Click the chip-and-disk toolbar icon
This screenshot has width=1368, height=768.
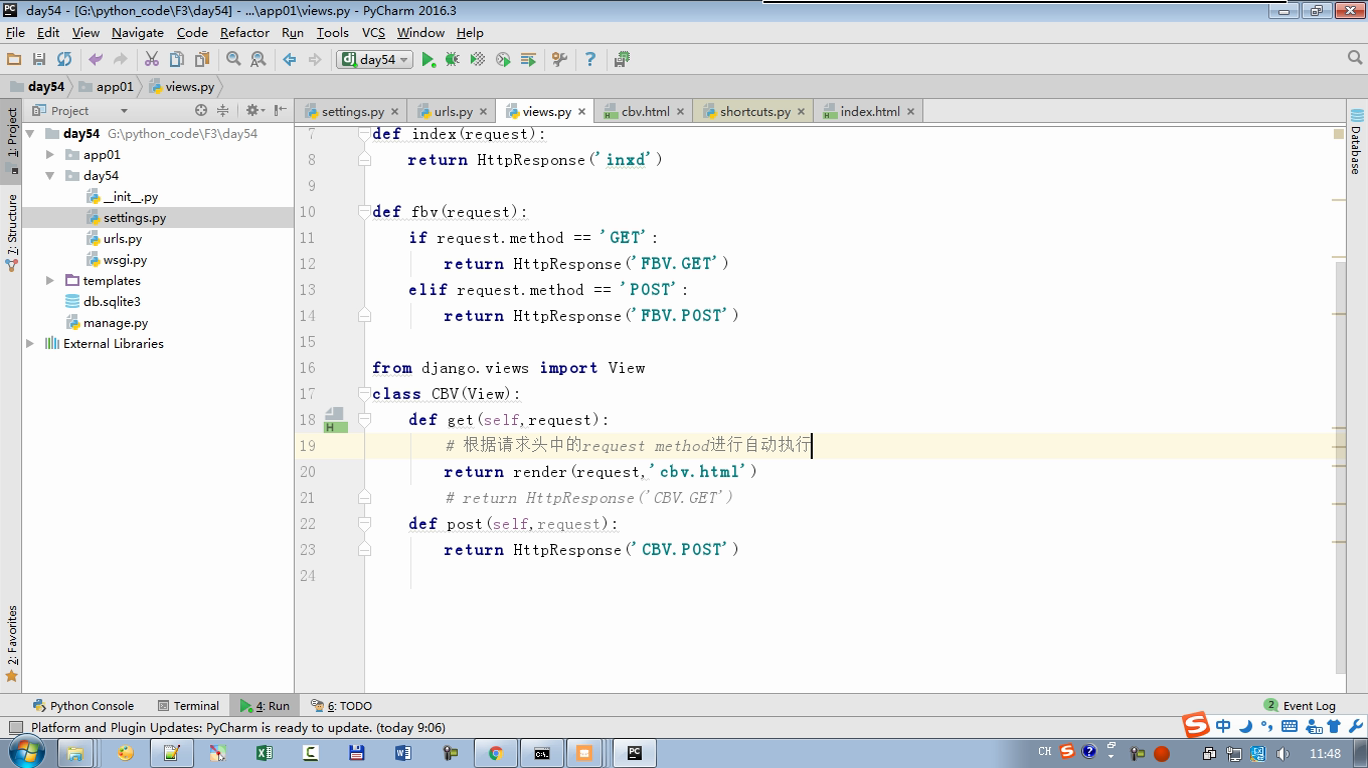point(622,60)
